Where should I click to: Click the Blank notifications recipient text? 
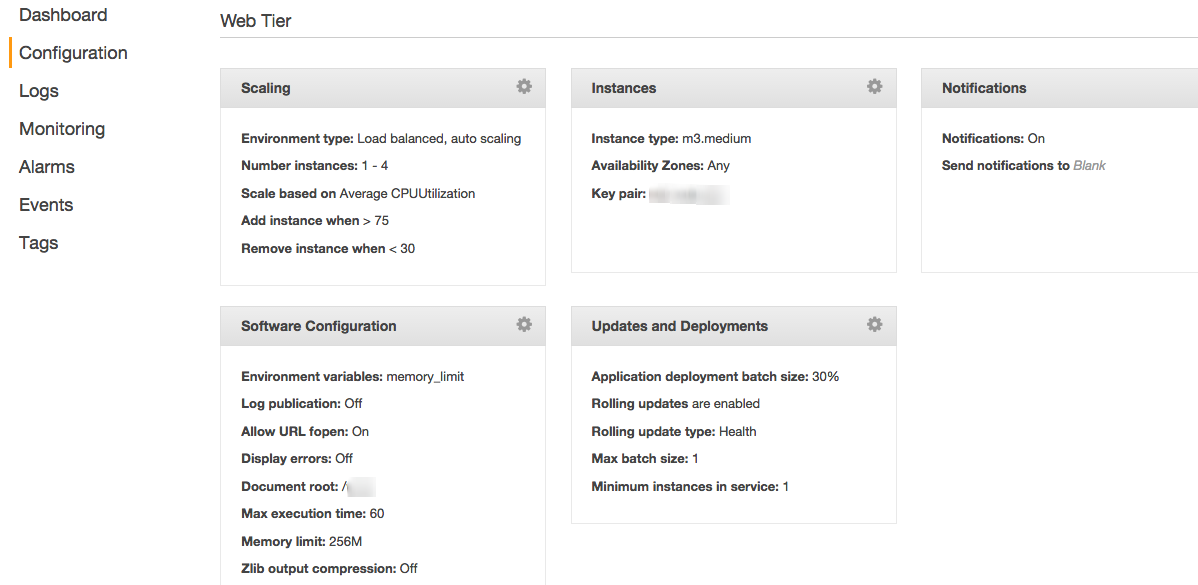click(1090, 166)
